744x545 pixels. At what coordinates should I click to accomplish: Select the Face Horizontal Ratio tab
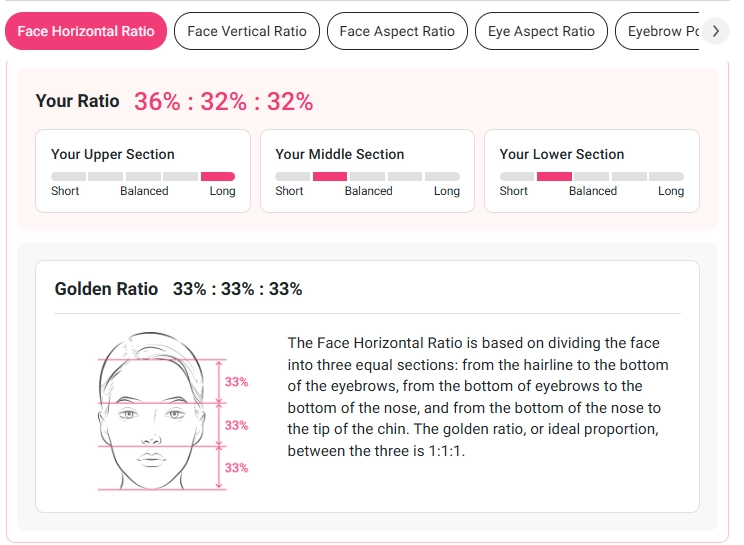coord(86,31)
